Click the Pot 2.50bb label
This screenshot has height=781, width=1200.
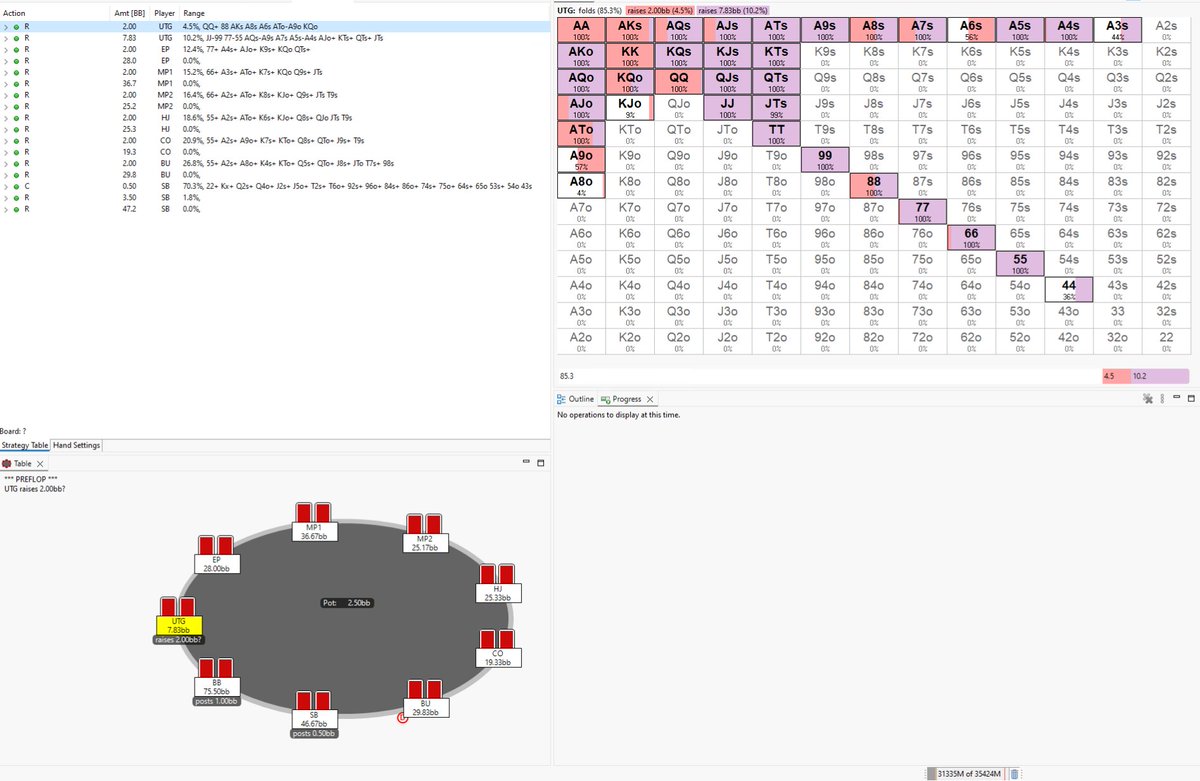coord(346,603)
